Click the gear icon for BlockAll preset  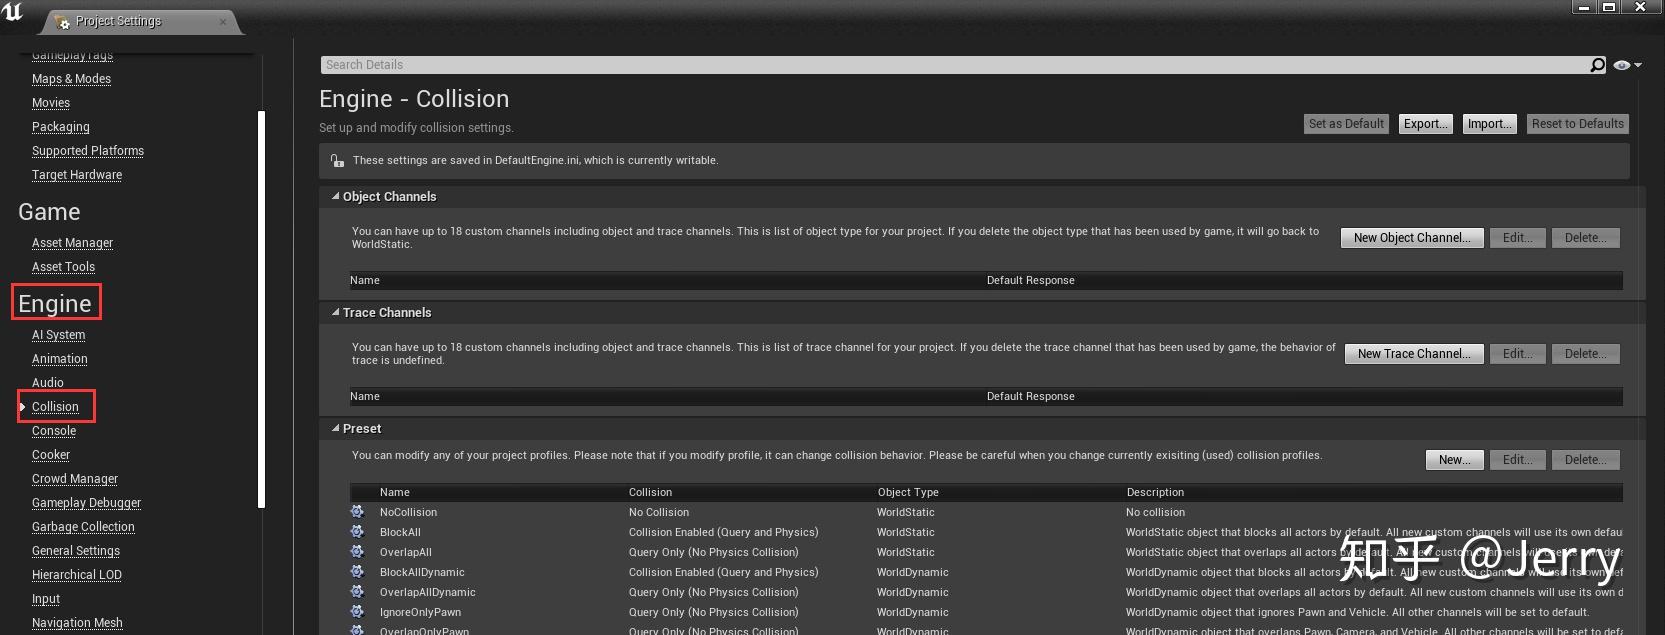coord(357,532)
